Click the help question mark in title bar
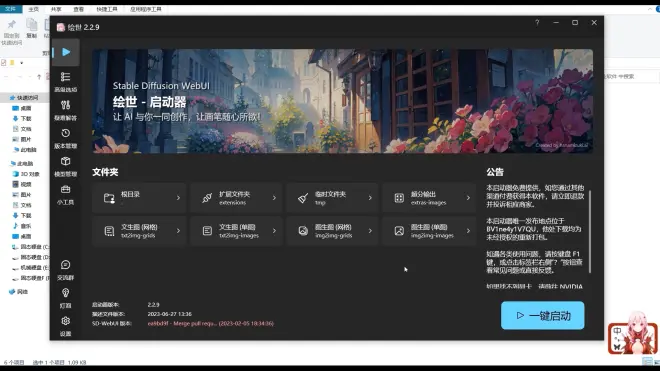 [x=537, y=23]
